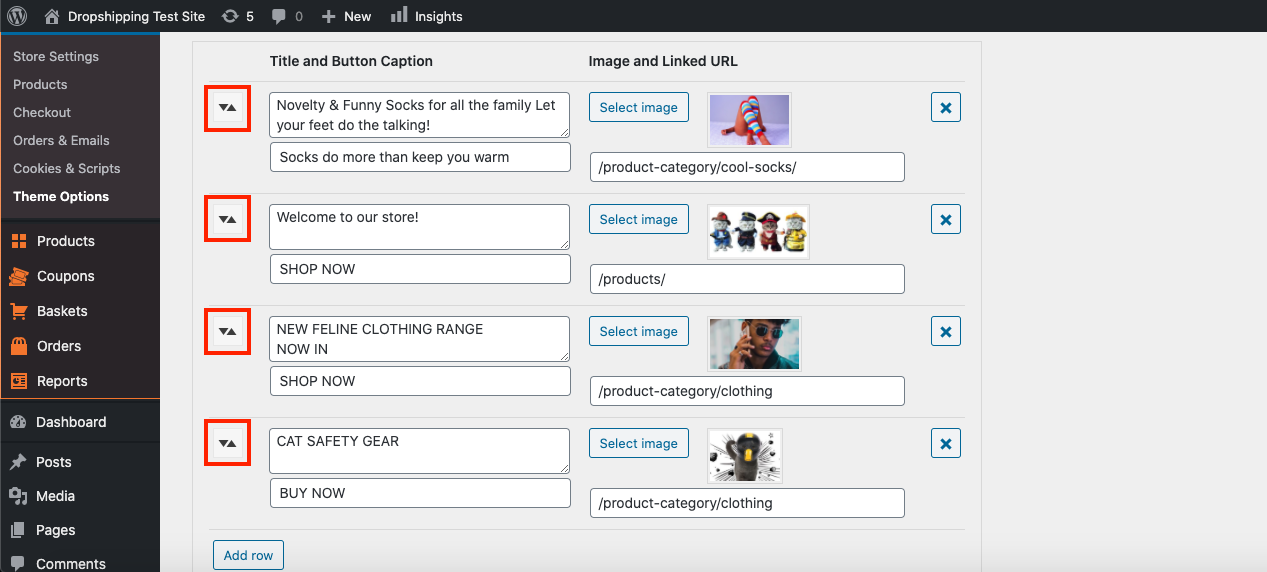Remove the /products/ slide row
1267x572 pixels.
[x=946, y=219]
